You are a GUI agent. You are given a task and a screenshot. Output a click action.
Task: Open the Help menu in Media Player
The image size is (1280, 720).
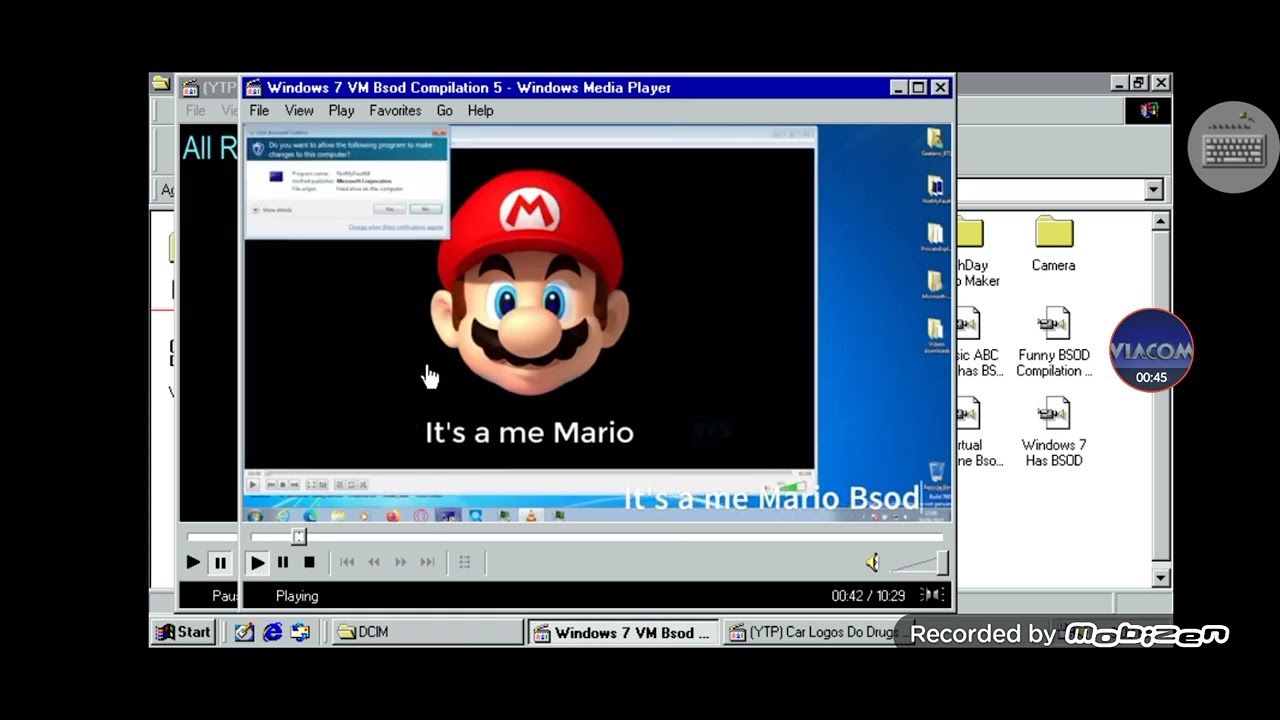tap(480, 111)
